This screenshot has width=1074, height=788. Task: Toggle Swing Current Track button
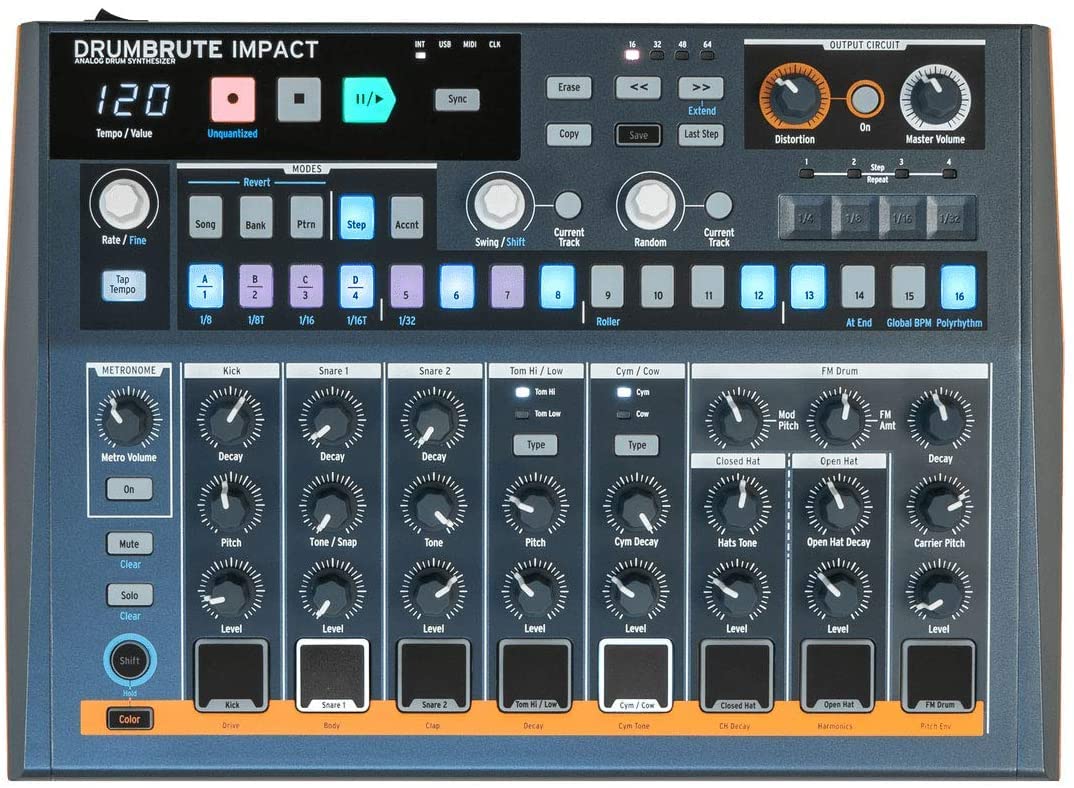(568, 205)
